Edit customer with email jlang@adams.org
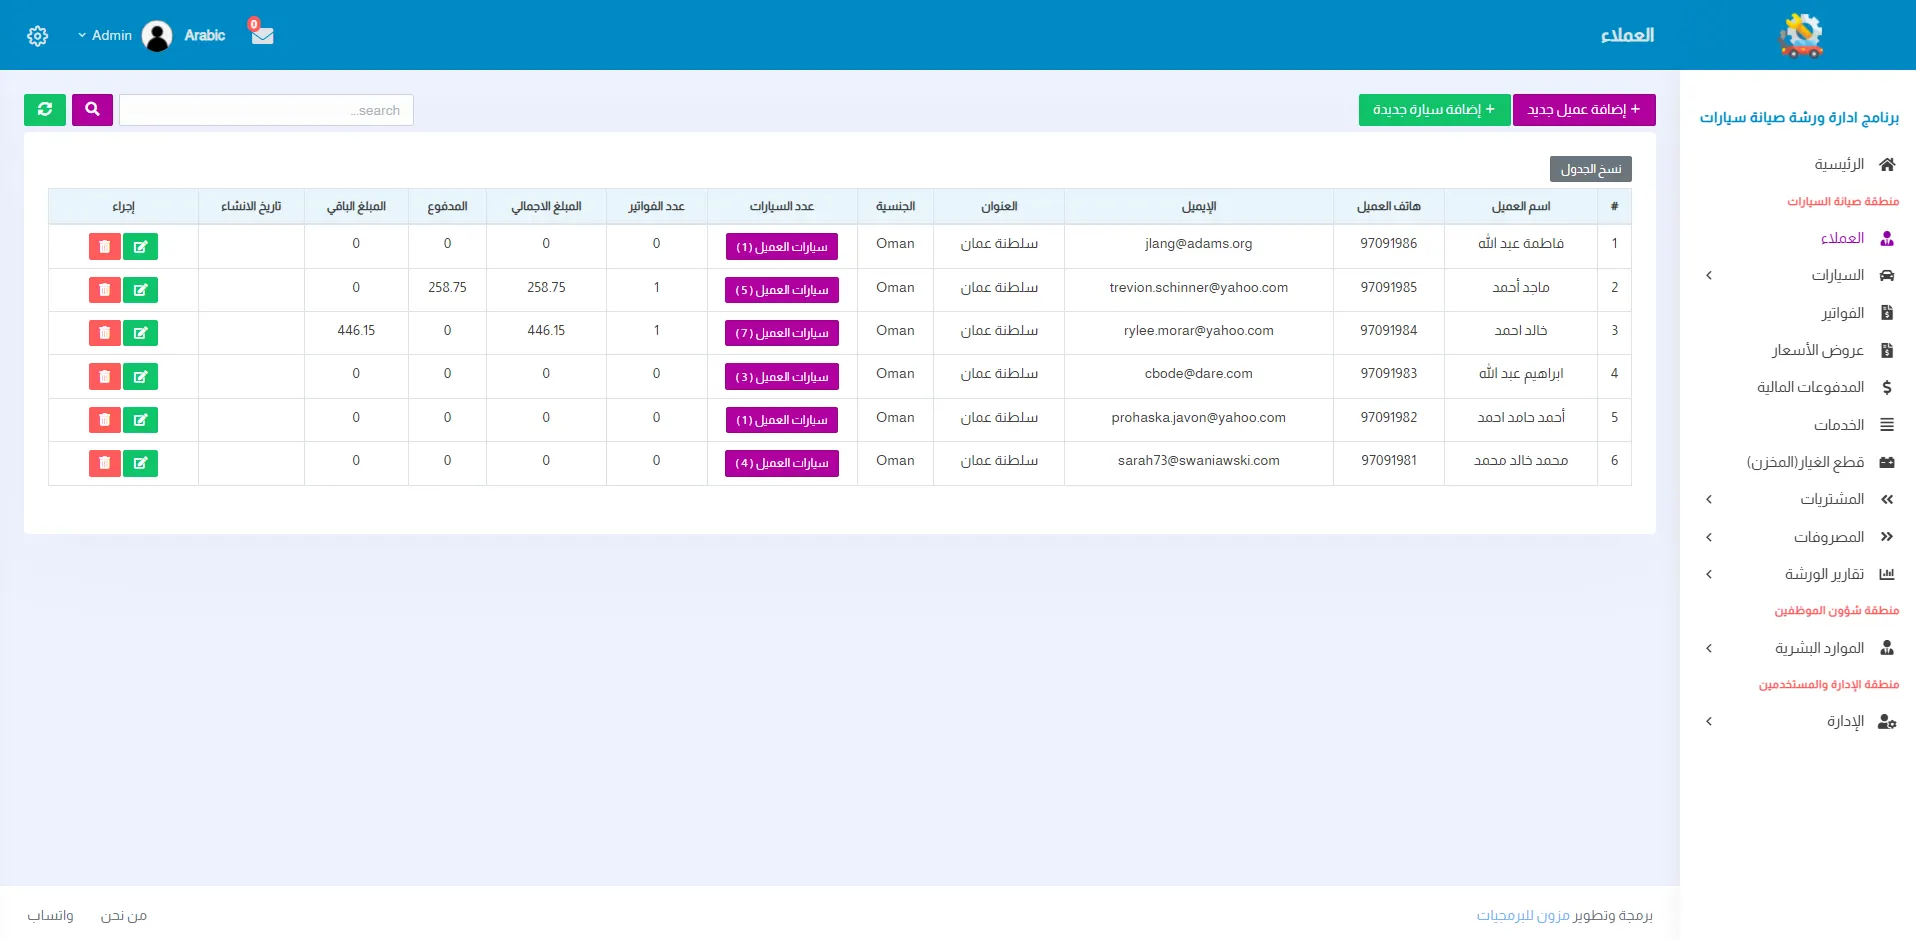The image size is (1916, 940). [x=140, y=247]
